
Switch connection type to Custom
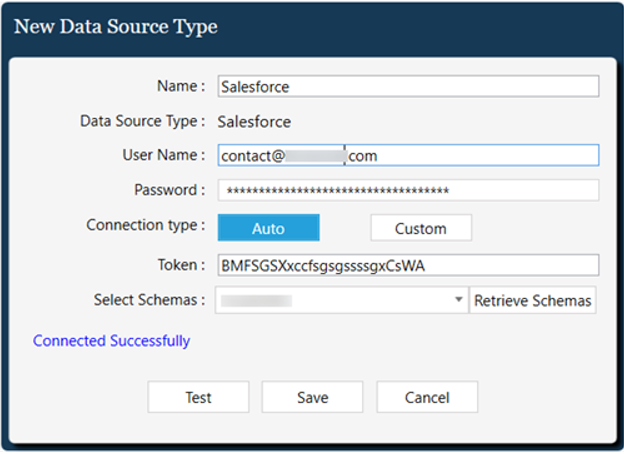(x=420, y=228)
